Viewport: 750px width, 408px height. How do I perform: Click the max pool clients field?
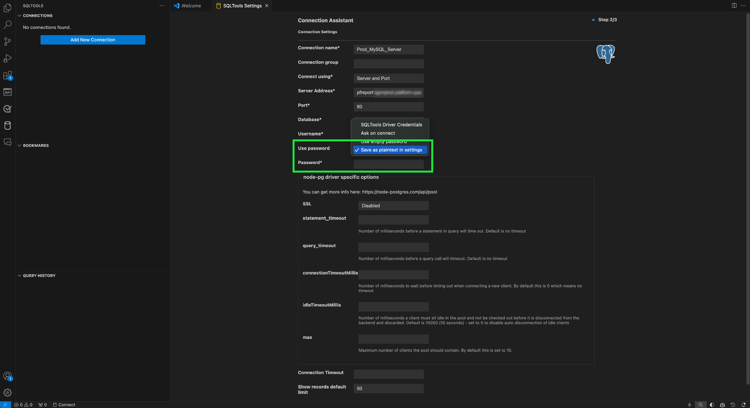pyautogui.click(x=393, y=339)
